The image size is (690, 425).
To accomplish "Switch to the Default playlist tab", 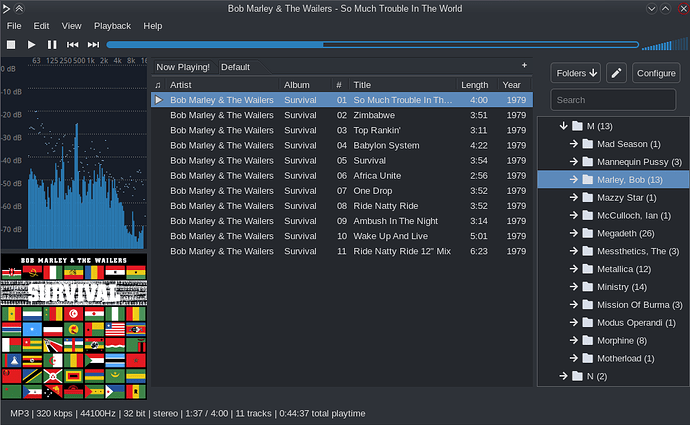I will pos(235,67).
